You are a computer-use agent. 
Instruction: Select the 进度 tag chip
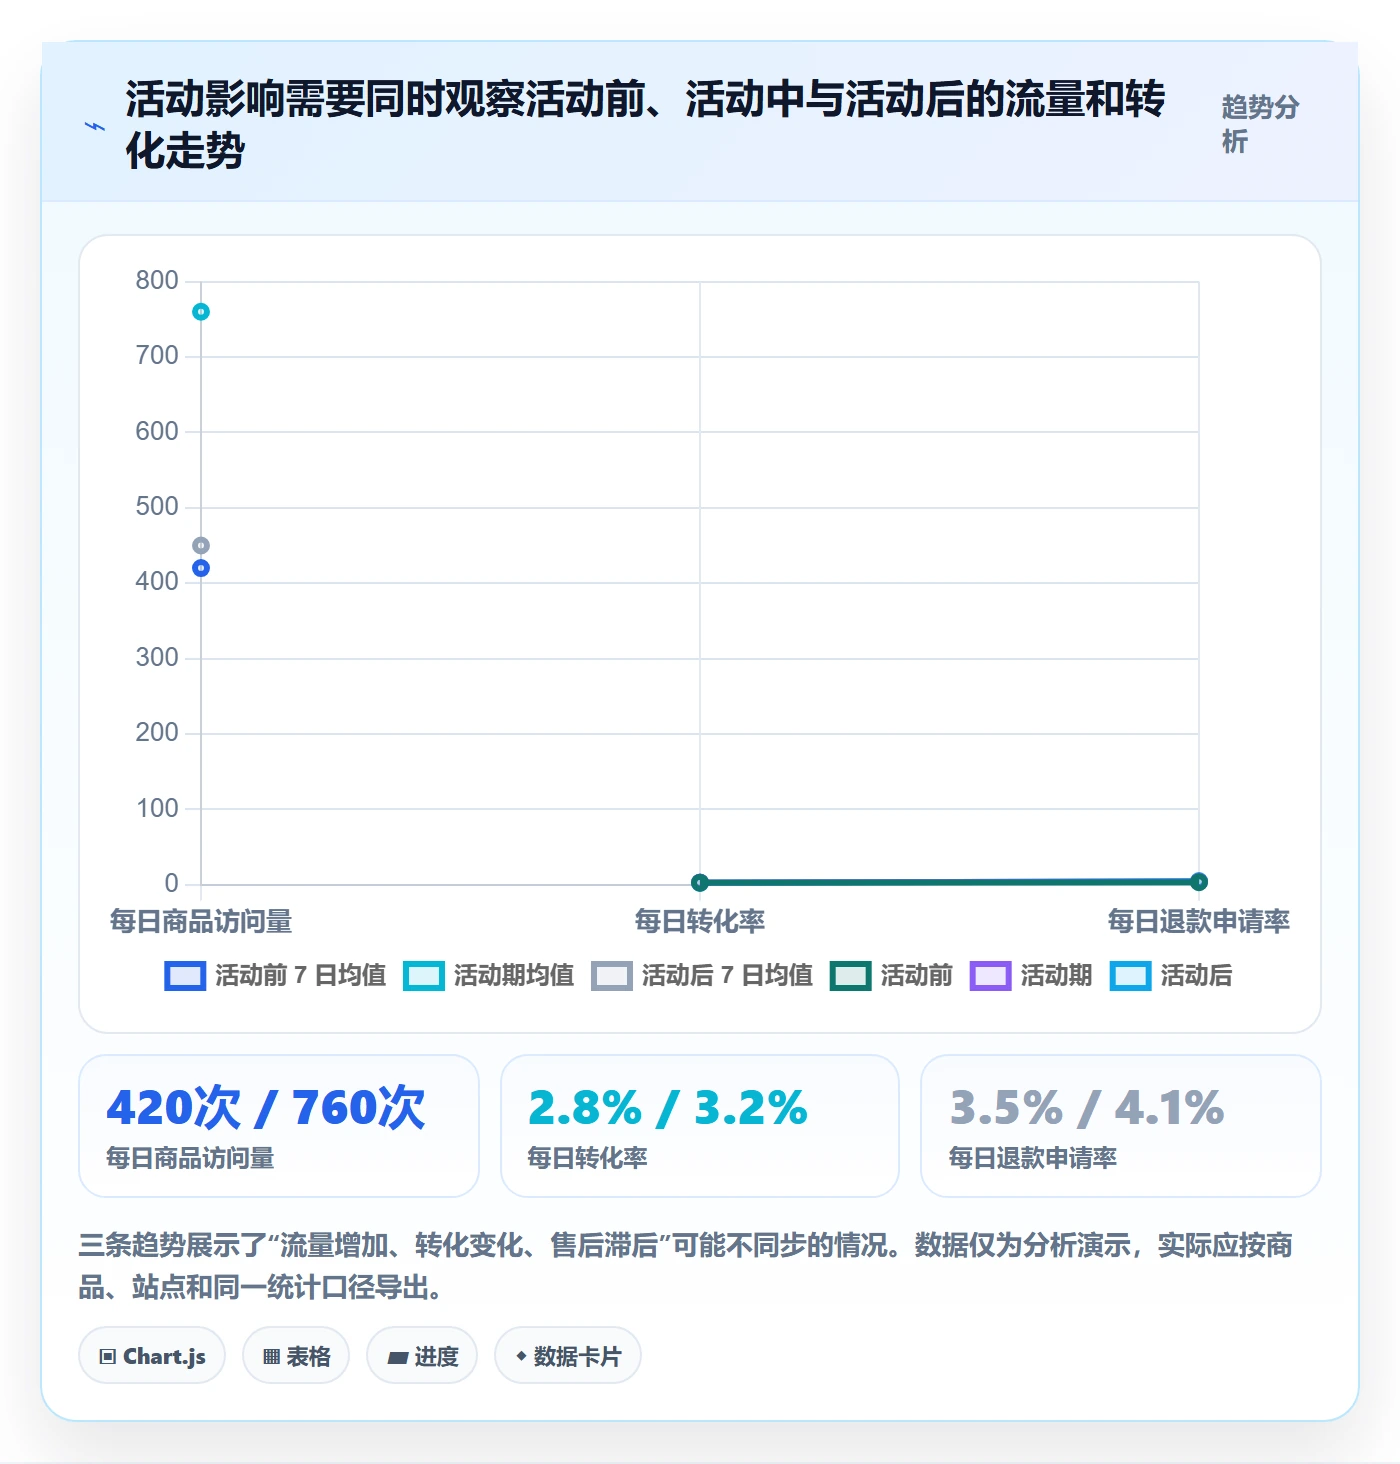[422, 1356]
